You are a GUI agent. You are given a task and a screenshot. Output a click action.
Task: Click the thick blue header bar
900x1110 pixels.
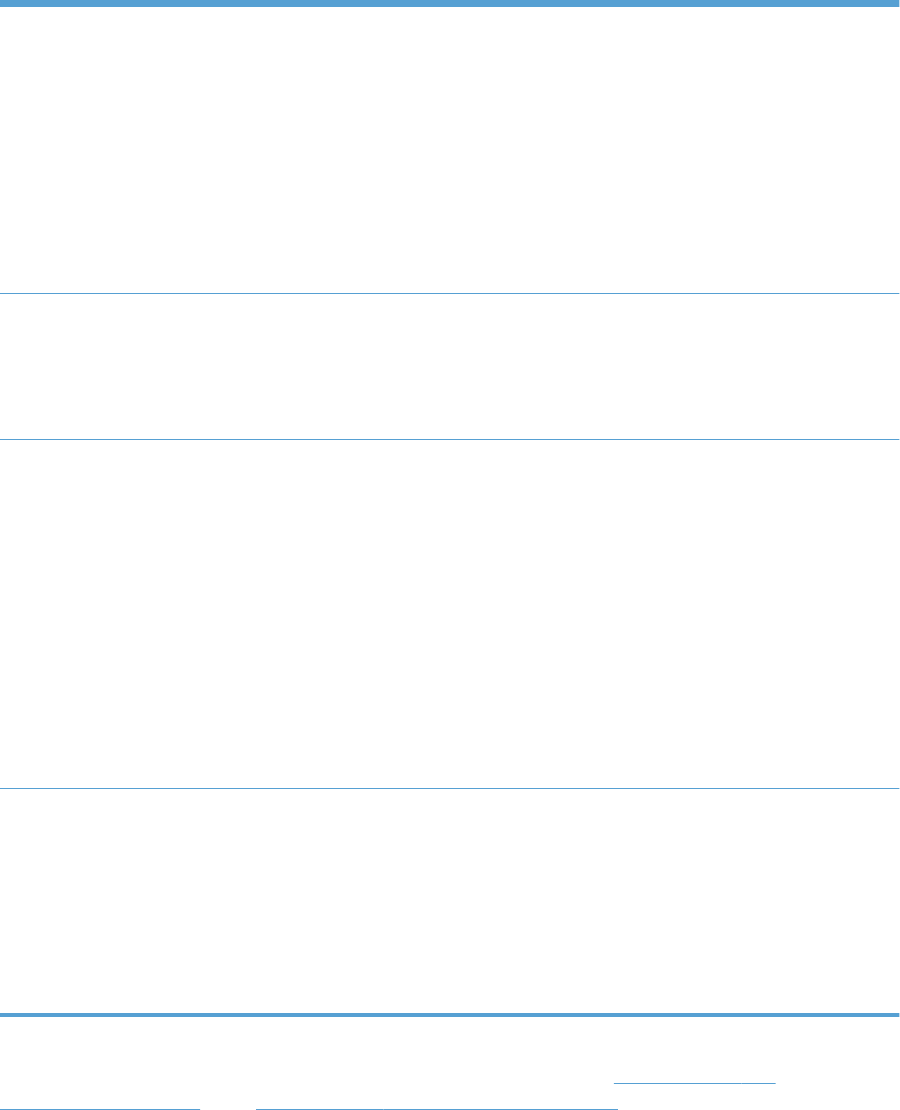[x=450, y=4]
